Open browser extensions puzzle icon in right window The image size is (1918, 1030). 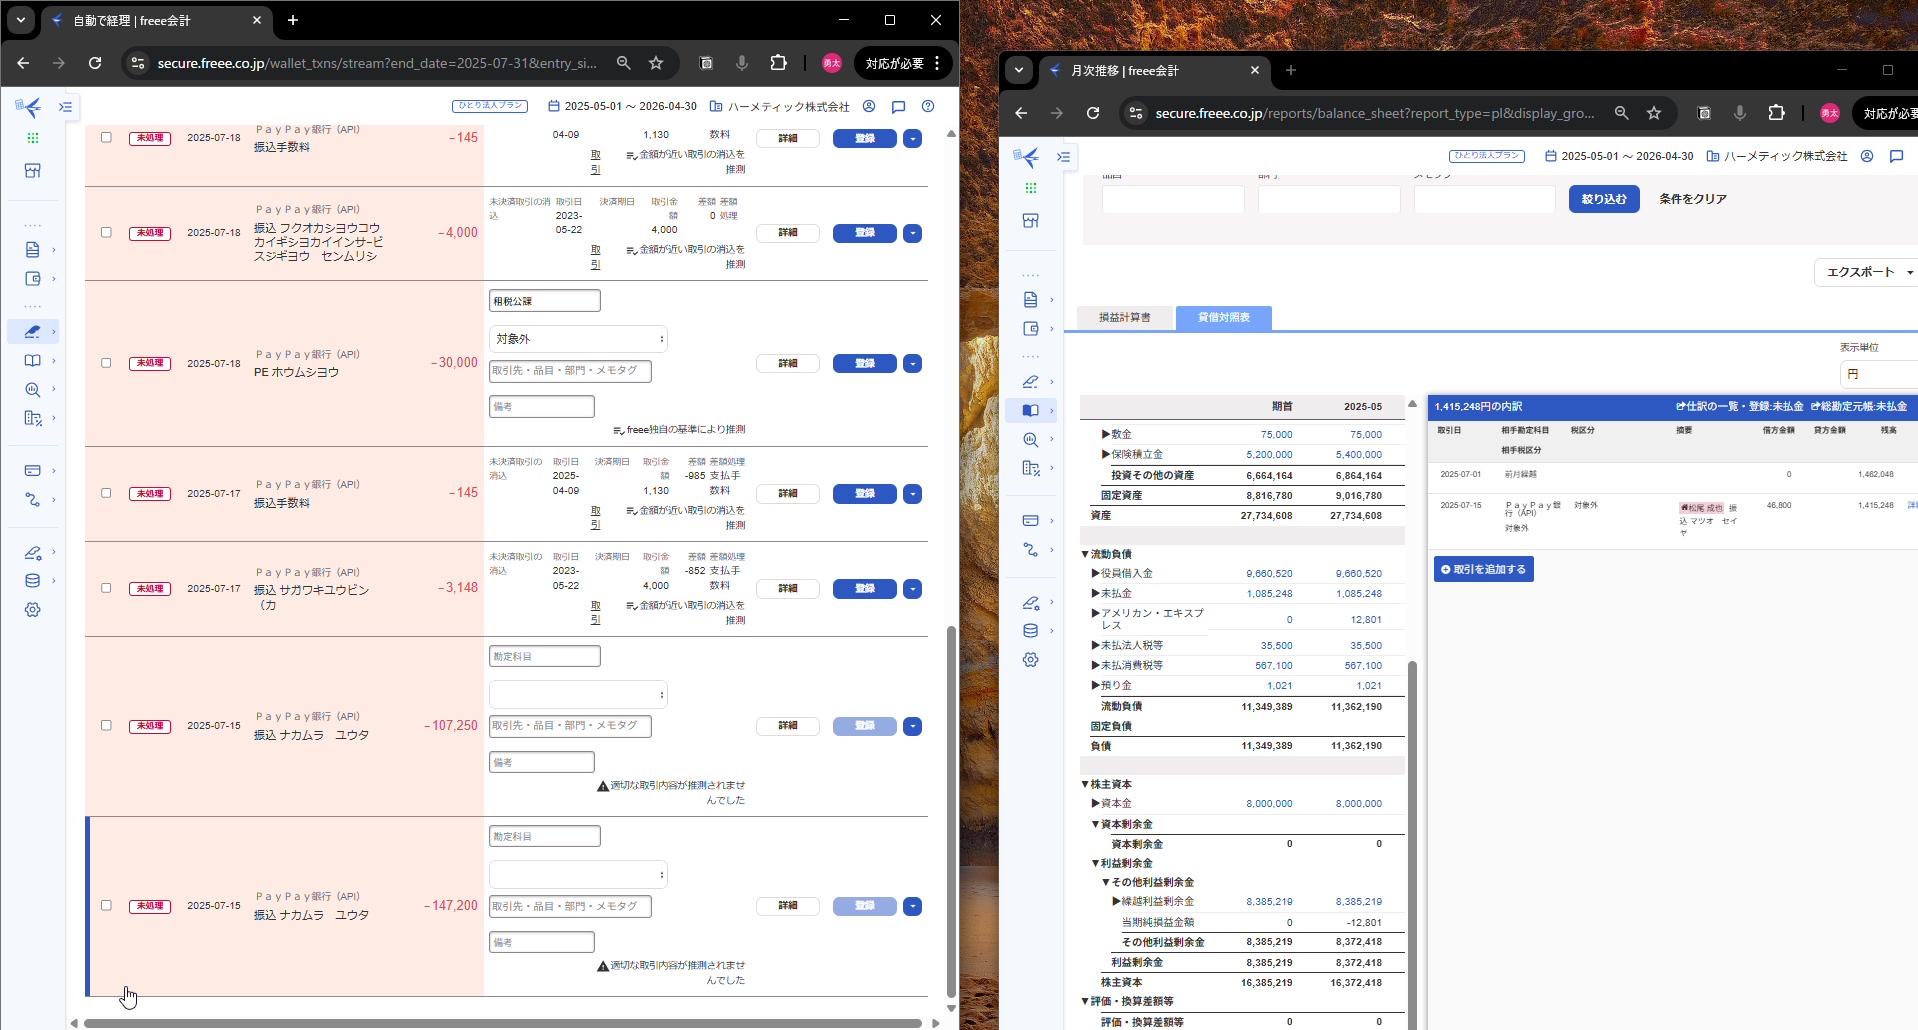coord(1776,113)
